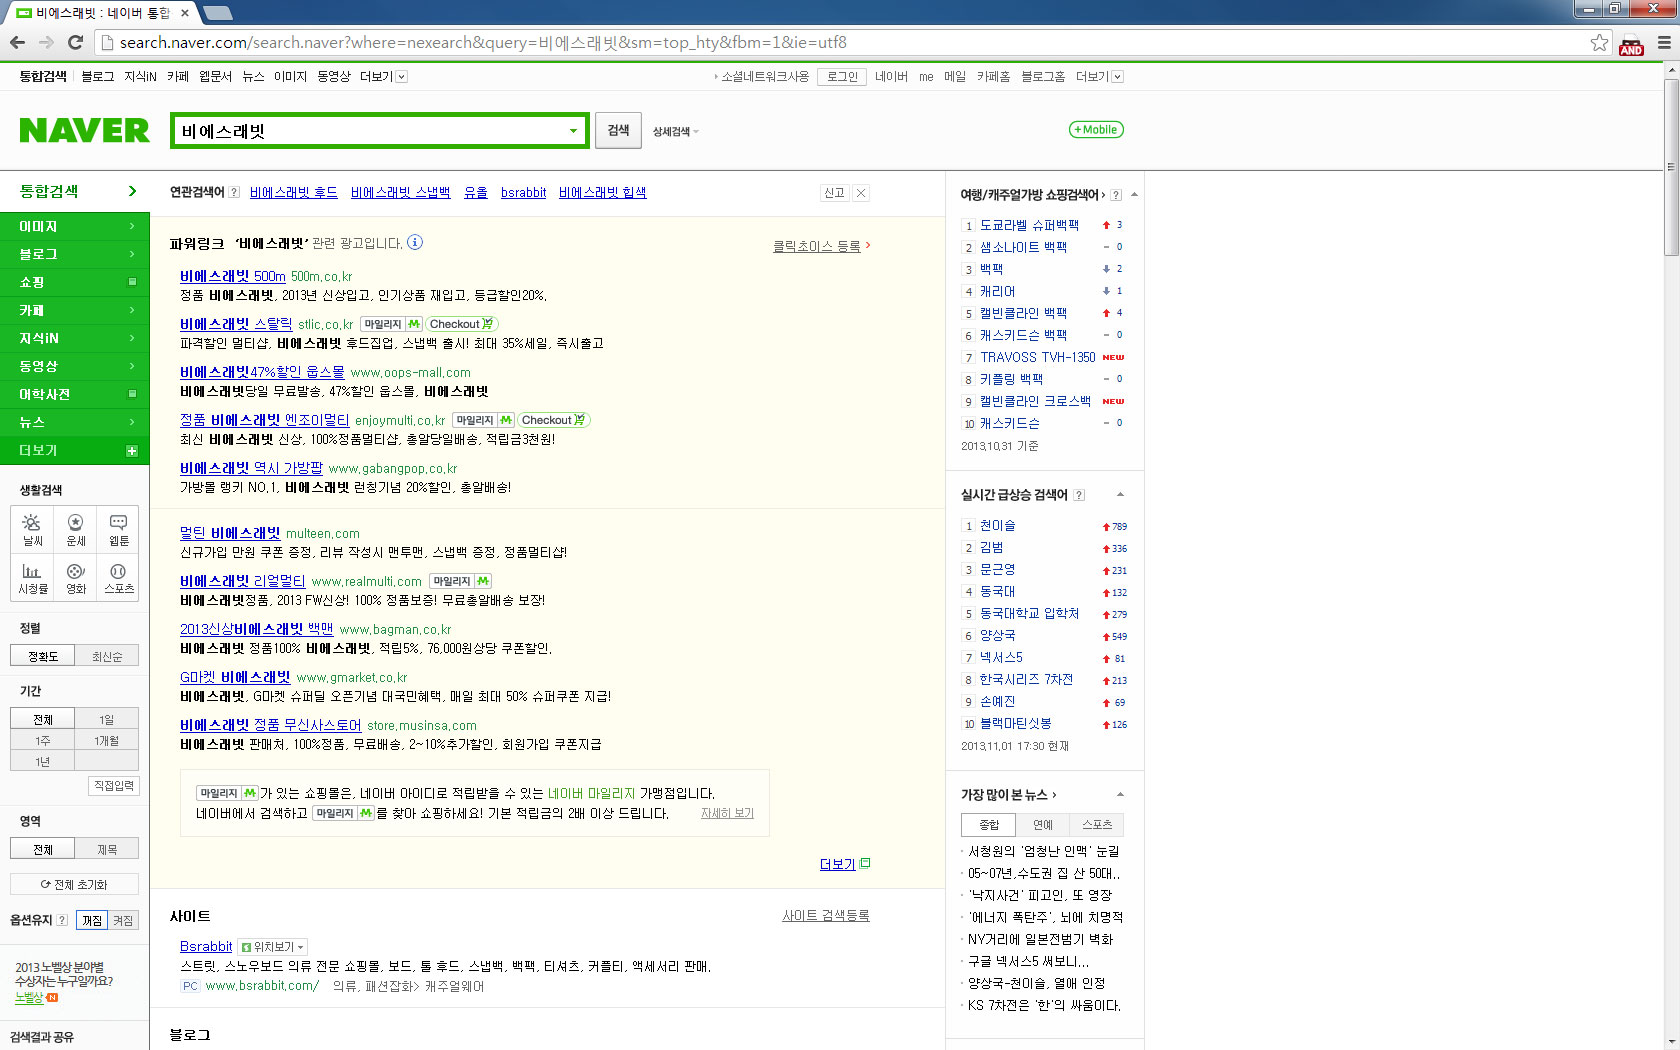Viewport: 1680px width, 1050px height.
Task: Click 전체 초기화 reset button
Action: (74, 884)
